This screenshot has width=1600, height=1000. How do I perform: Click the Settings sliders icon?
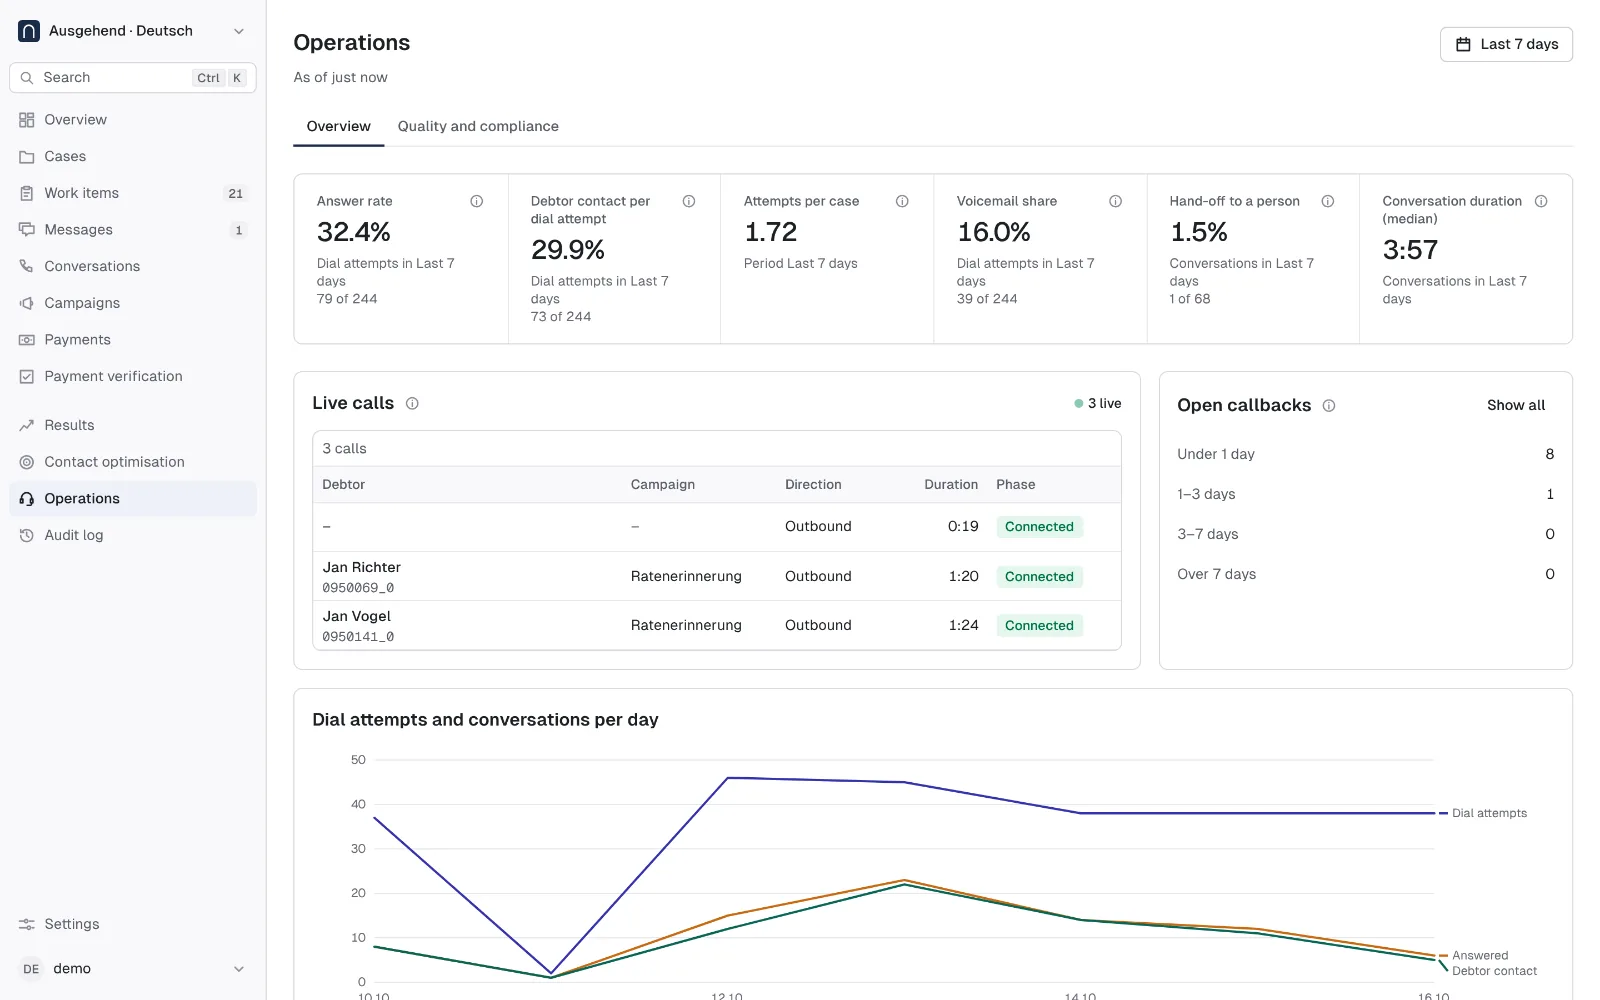point(27,924)
